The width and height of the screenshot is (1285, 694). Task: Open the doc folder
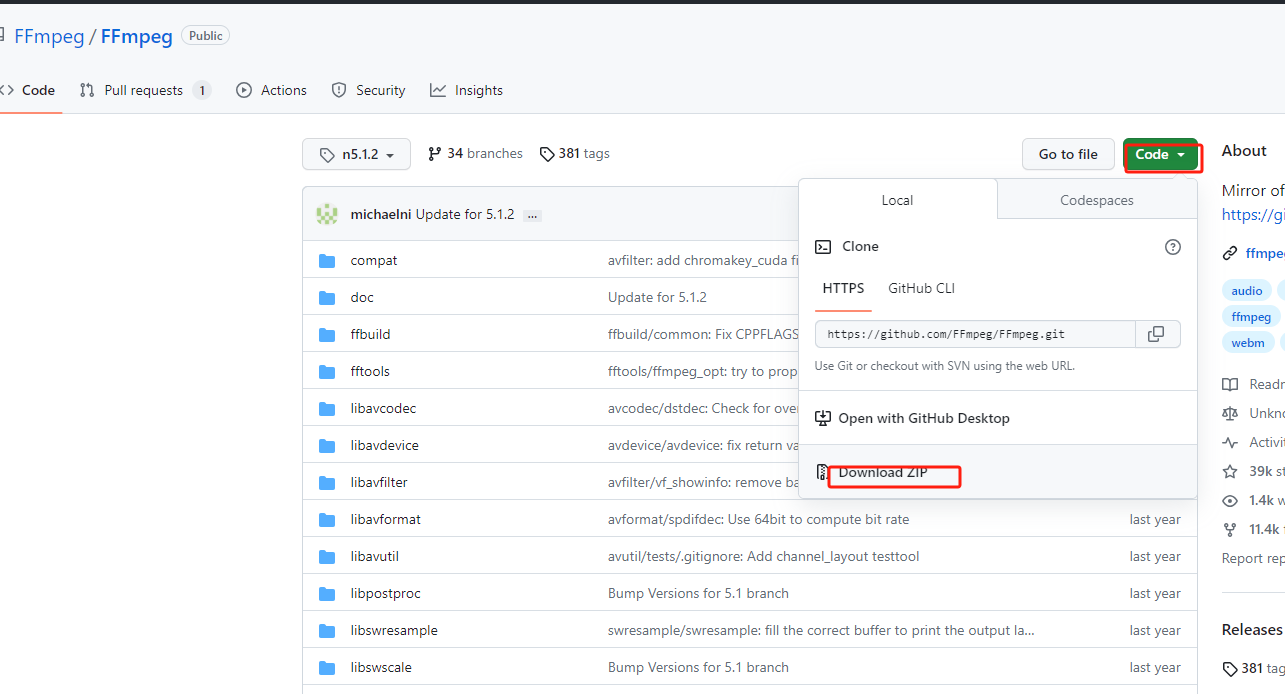coord(362,297)
